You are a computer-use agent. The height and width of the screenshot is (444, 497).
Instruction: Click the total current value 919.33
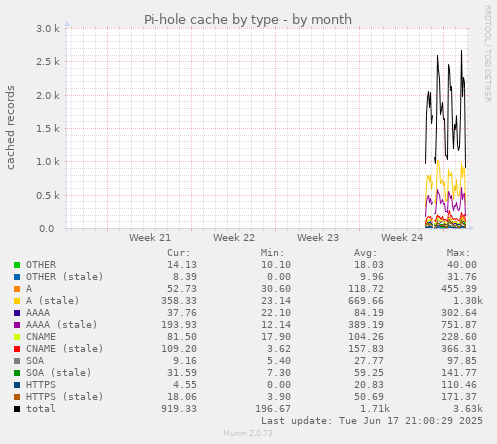[179, 409]
